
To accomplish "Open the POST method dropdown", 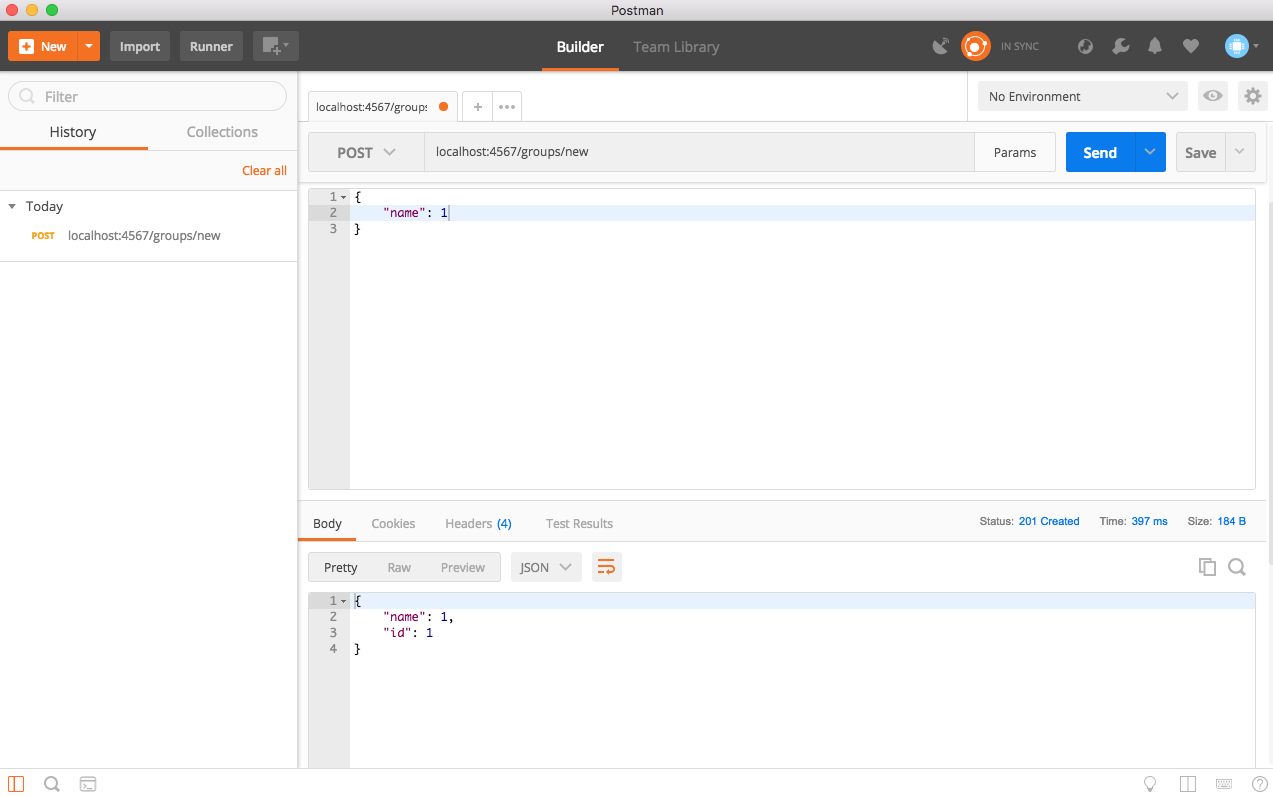I will click(366, 152).
